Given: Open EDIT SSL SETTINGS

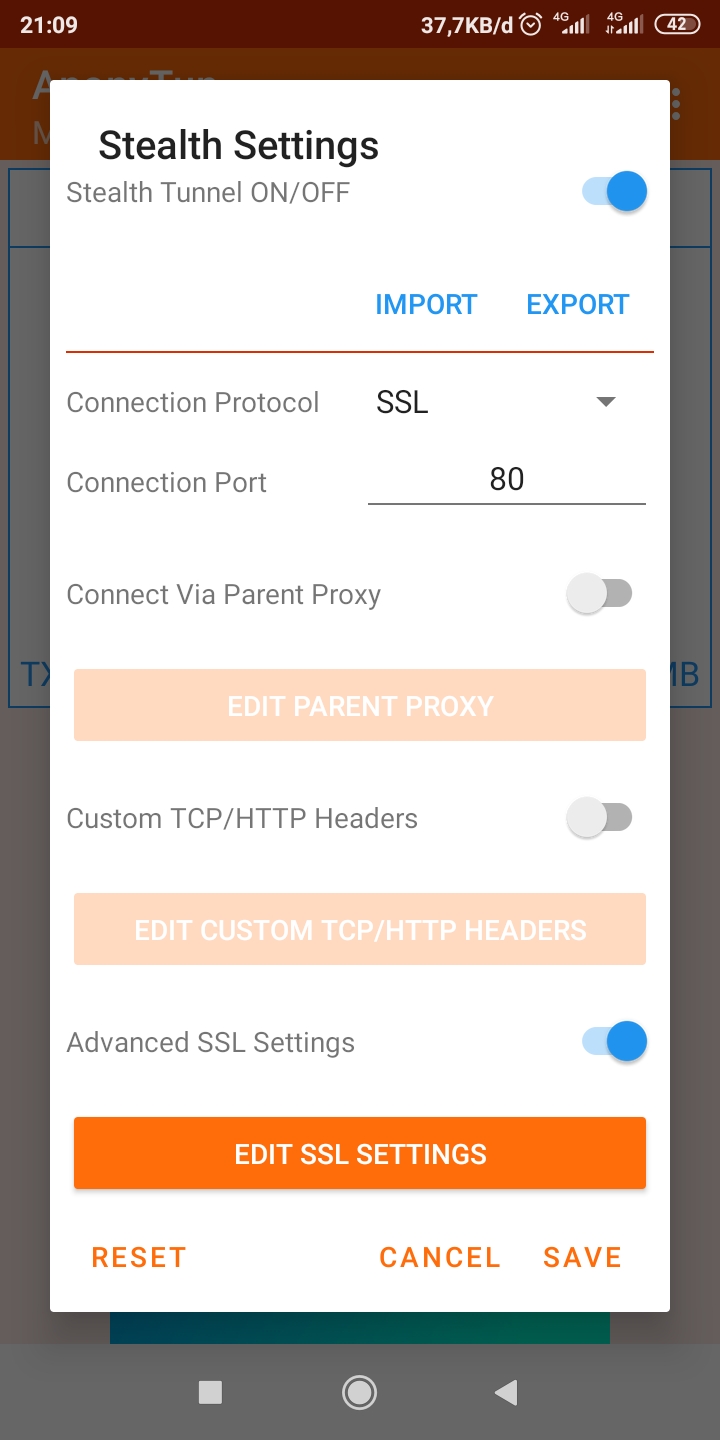Looking at the screenshot, I should [x=360, y=1153].
